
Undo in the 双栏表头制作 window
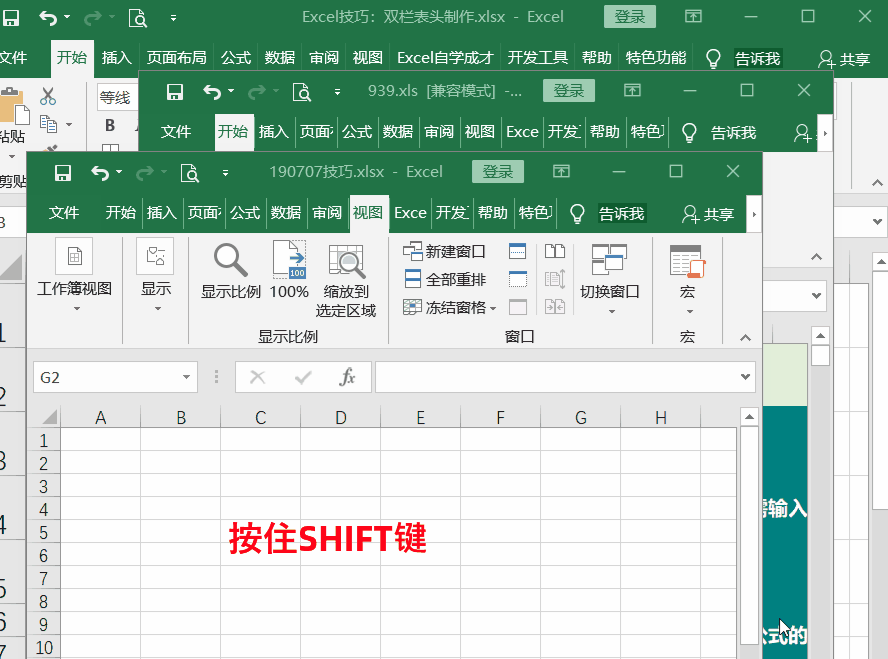point(48,18)
